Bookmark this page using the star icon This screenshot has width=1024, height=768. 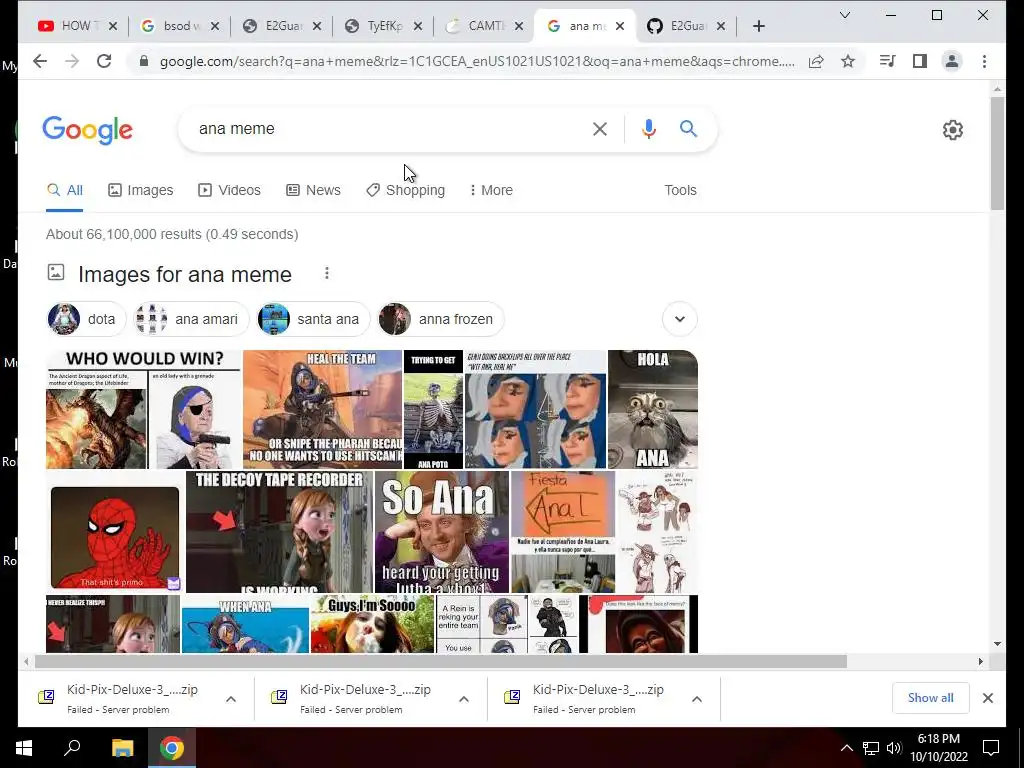tap(848, 61)
